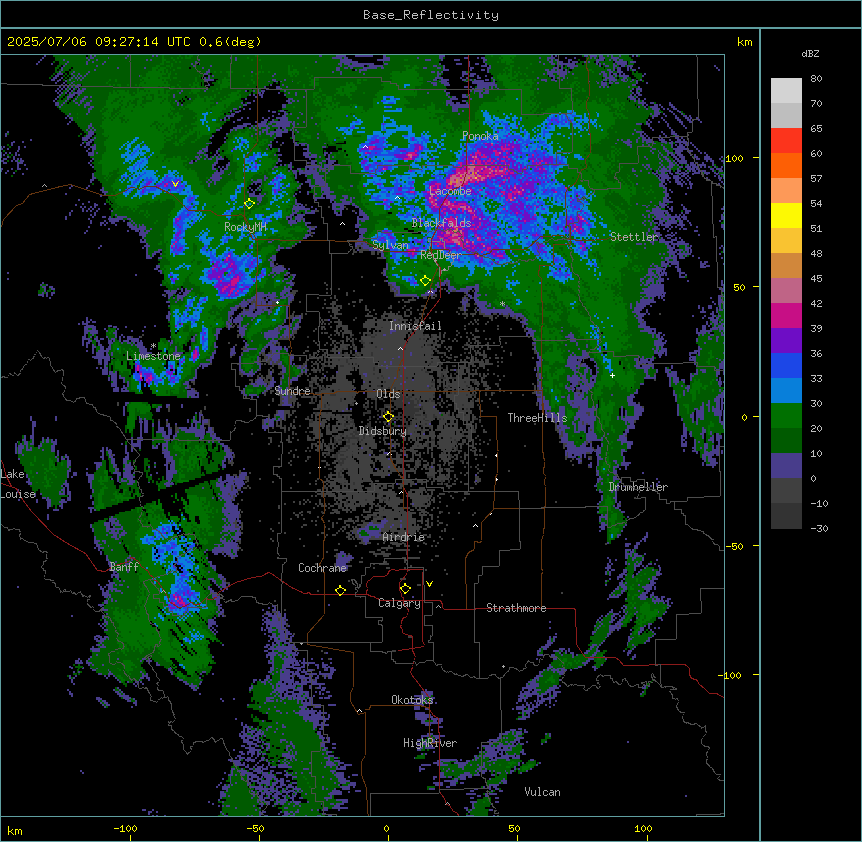Image resolution: width=862 pixels, height=842 pixels.
Task: Click the Blackfalds city label
Action: tap(441, 223)
